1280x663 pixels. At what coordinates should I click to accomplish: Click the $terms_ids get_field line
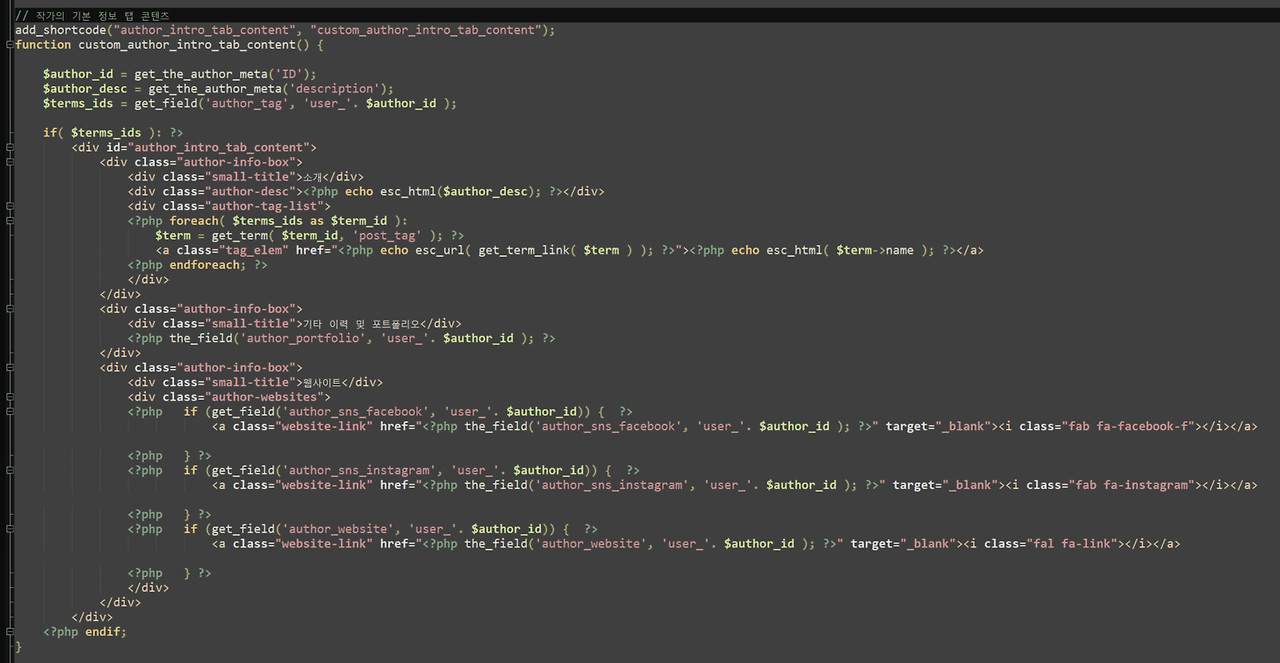point(249,103)
